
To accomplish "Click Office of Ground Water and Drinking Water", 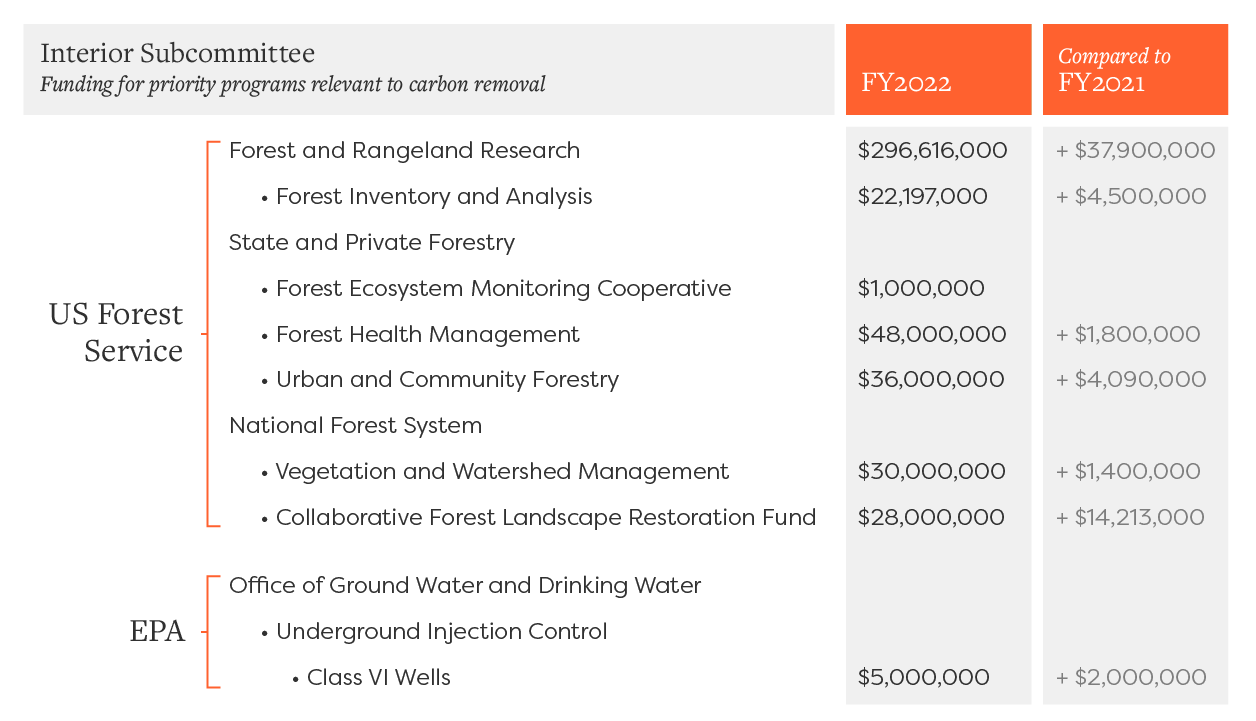I will [465, 586].
